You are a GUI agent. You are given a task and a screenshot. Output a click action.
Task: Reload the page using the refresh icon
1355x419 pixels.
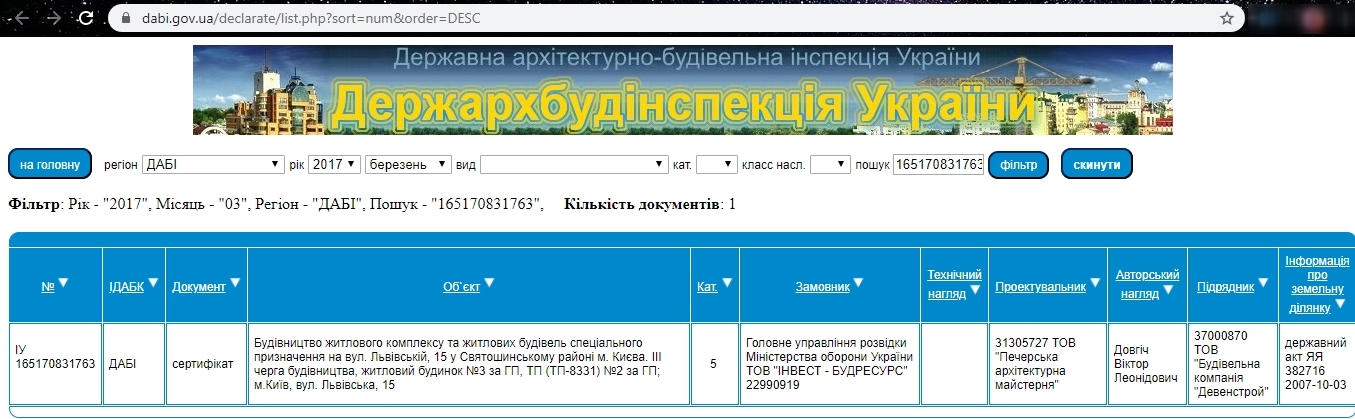(86, 18)
